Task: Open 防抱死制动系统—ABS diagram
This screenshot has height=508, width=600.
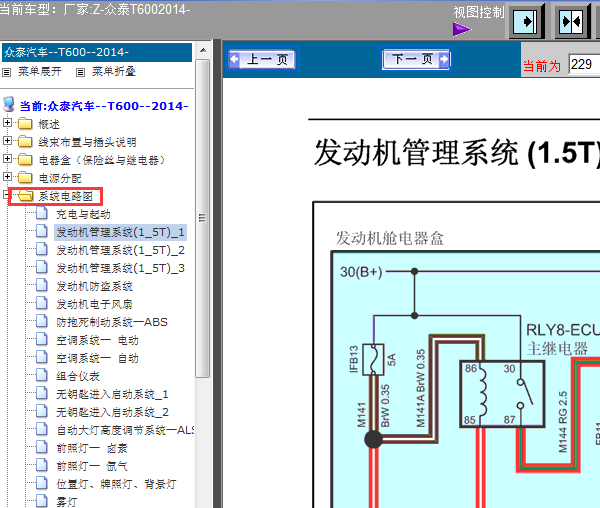Action: point(112,322)
